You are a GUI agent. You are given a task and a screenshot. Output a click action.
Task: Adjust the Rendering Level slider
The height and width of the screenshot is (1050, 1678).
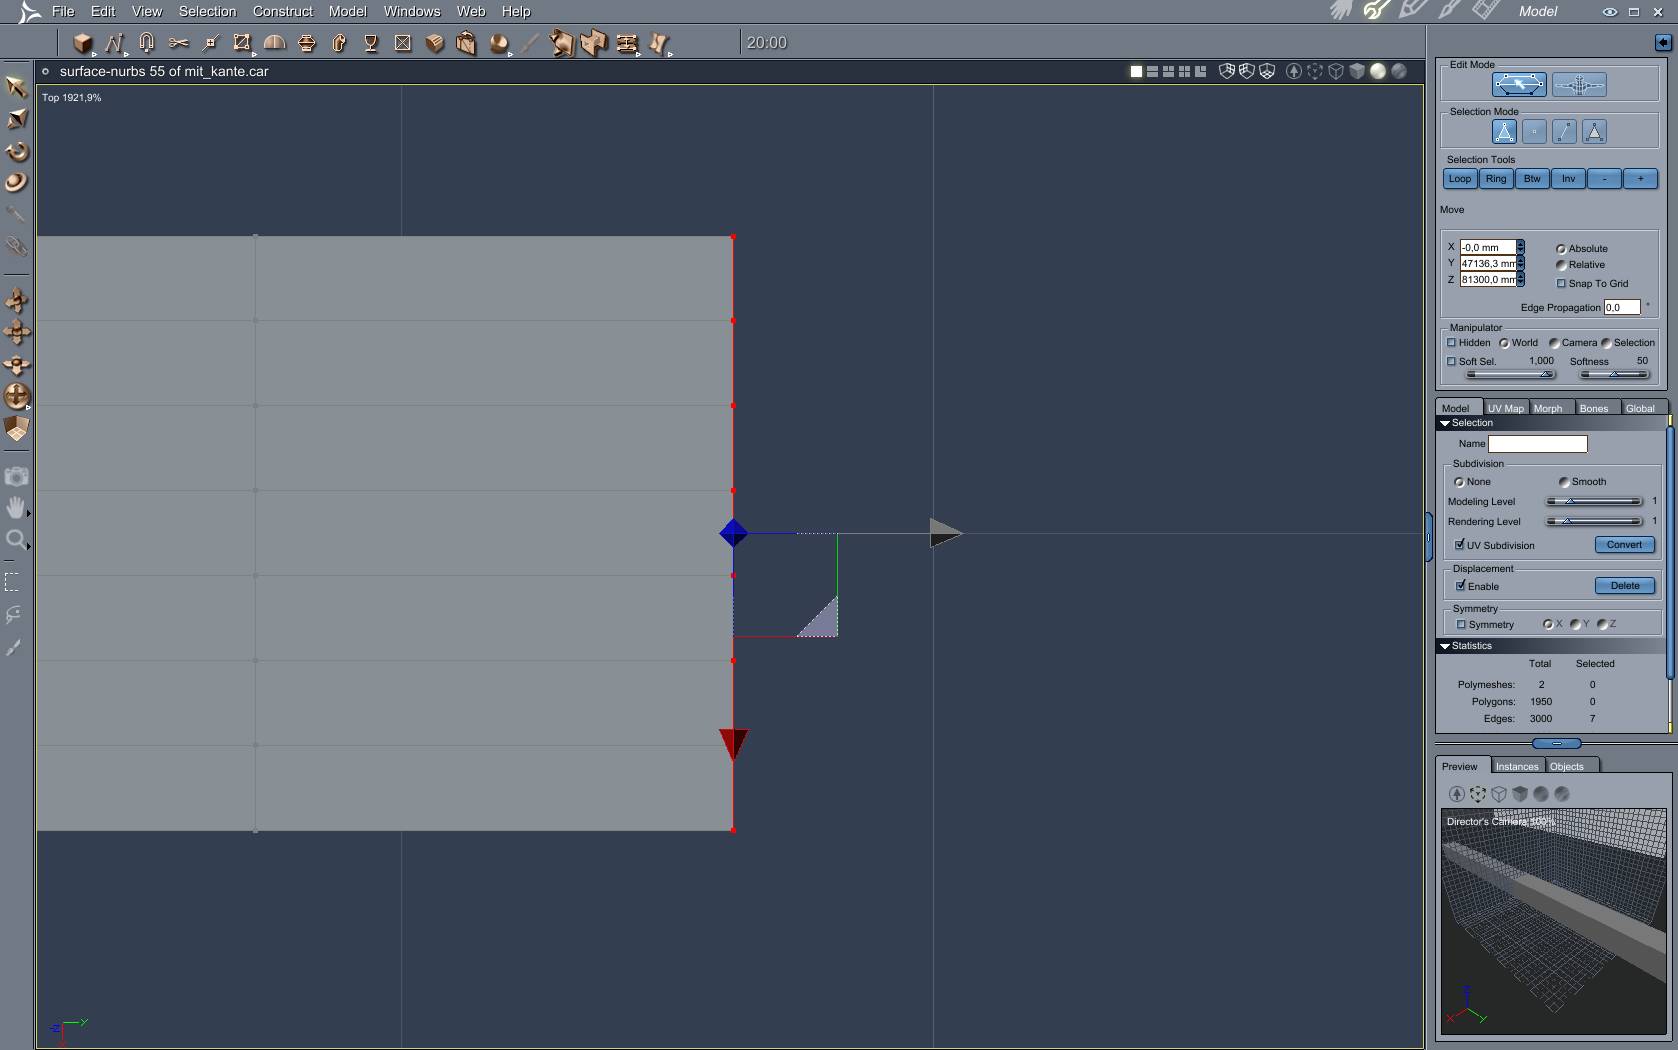1594,521
